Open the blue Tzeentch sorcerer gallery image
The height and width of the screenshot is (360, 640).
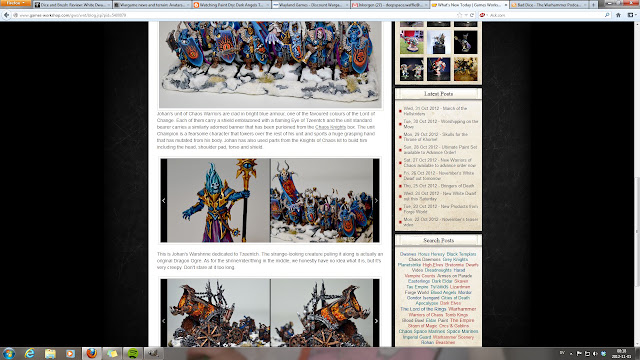219,200
